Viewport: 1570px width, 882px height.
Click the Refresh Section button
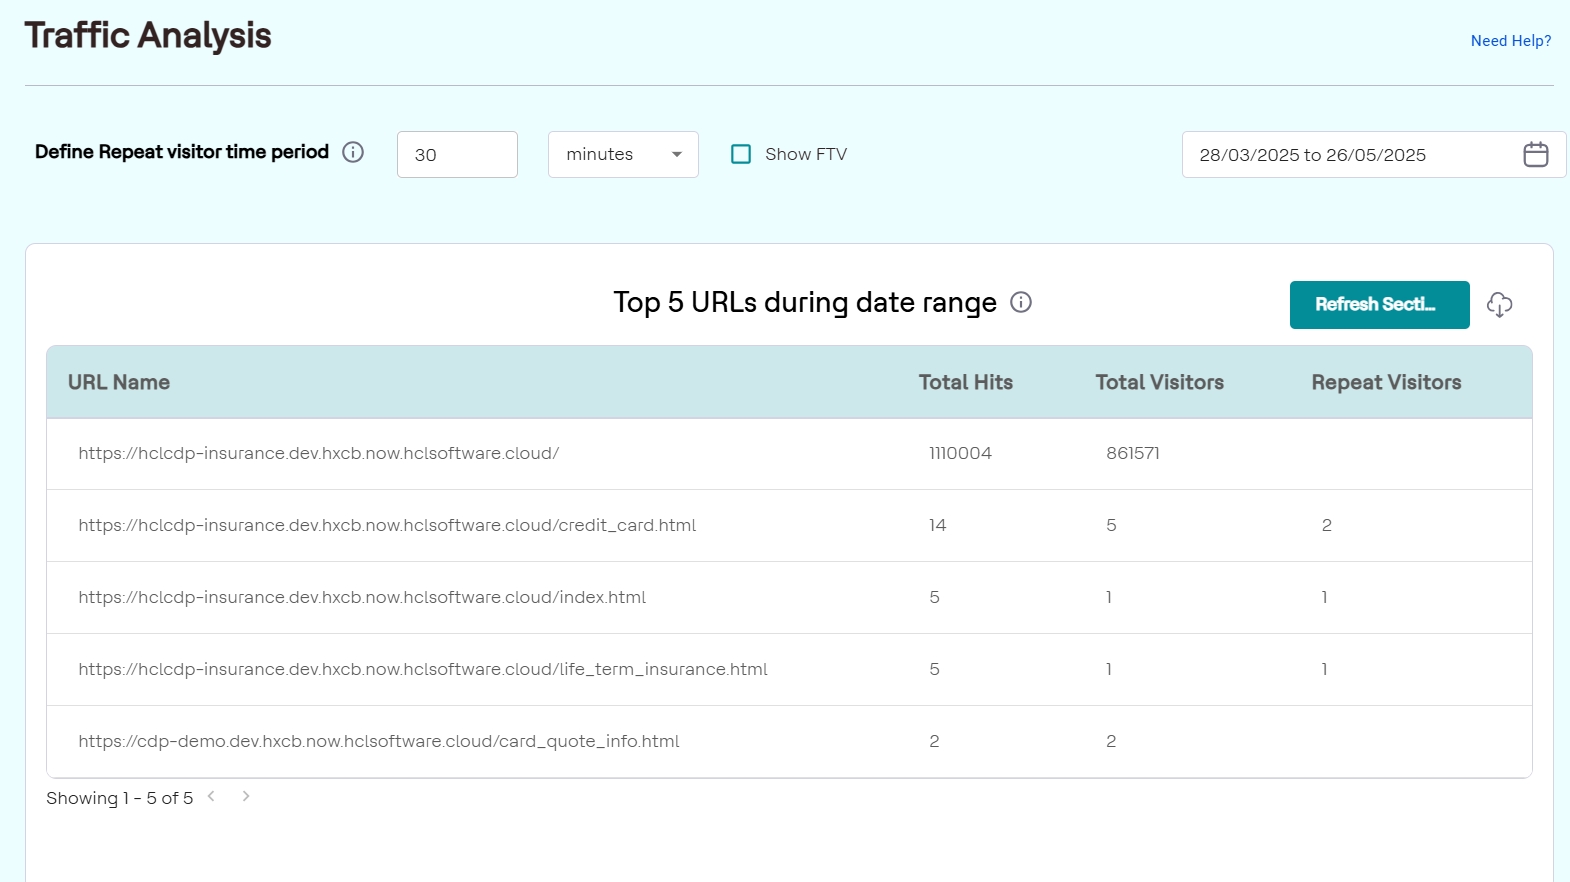[x=1379, y=305]
